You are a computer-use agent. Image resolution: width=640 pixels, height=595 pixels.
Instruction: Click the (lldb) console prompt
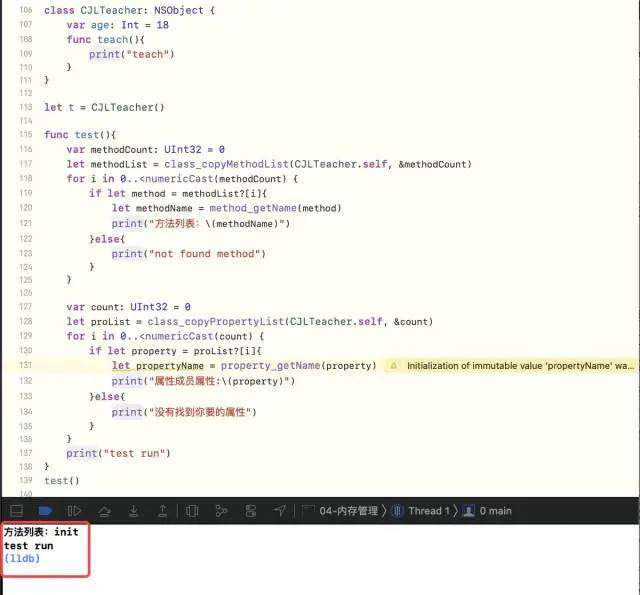click(x=22, y=558)
